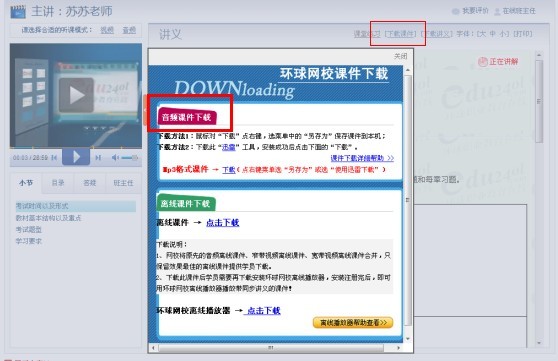Switch to the 目录 tab
Image resolution: width=558 pixels, height=361 pixels.
pos(58,183)
